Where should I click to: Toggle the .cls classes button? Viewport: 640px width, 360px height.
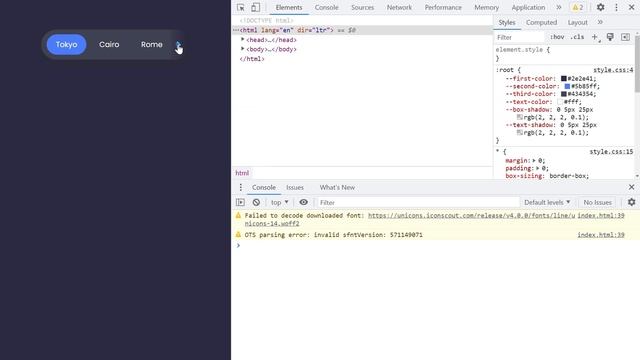[577, 37]
